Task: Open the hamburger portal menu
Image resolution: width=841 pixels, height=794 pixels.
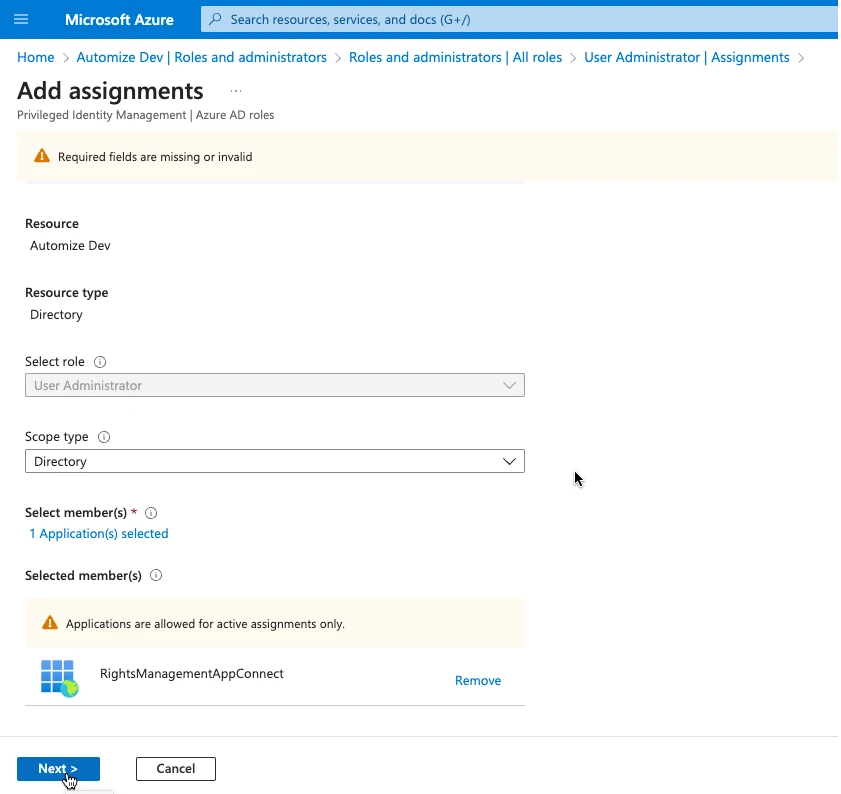Action: click(x=21, y=19)
